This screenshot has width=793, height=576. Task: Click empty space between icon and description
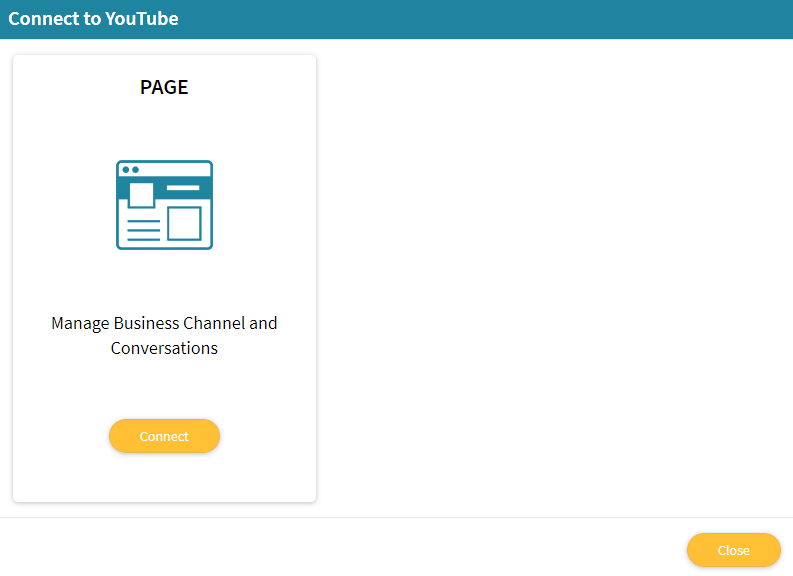click(164, 282)
